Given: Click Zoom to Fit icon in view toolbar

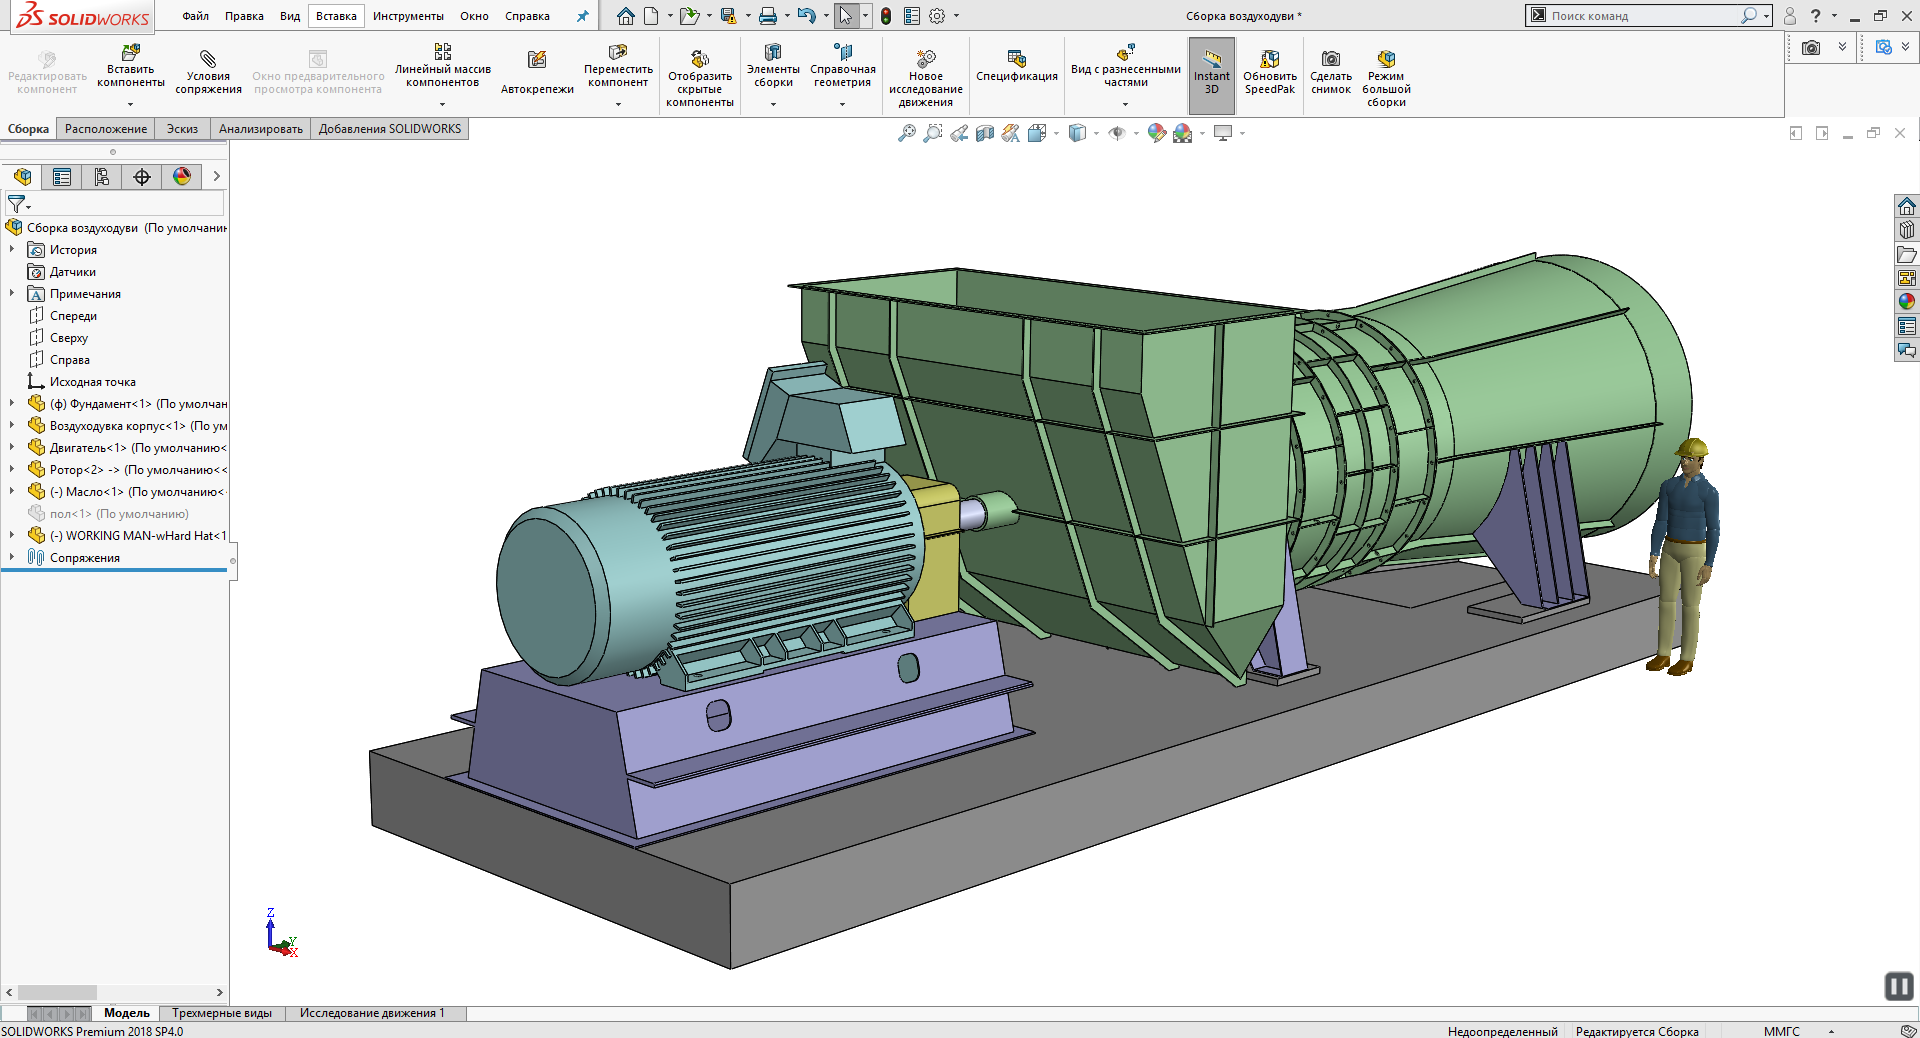Looking at the screenshot, I should (907, 133).
